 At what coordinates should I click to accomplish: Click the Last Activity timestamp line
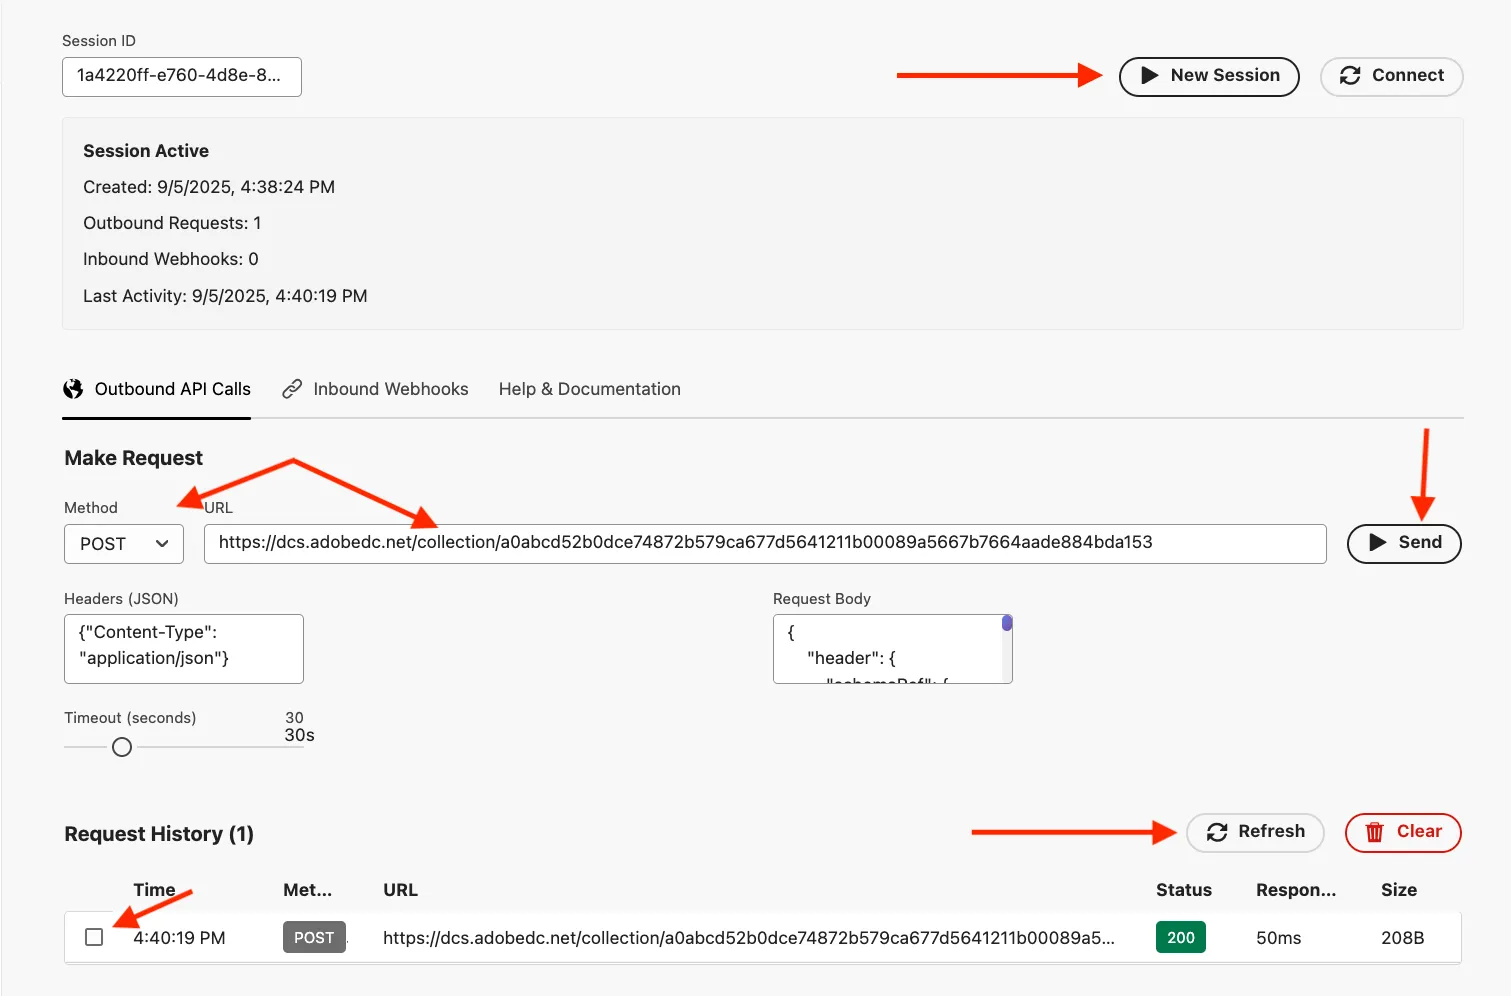pos(225,296)
